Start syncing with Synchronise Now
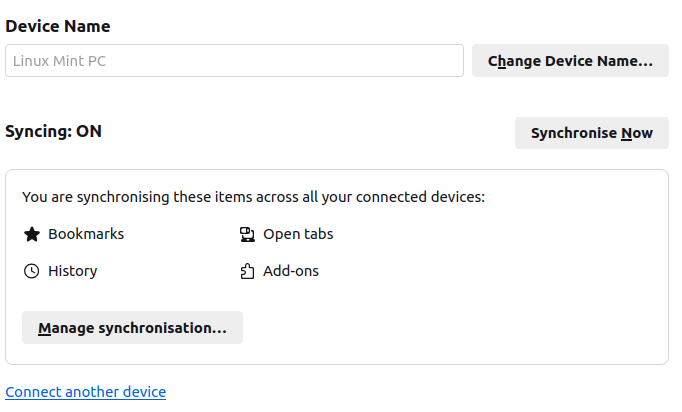 pos(591,133)
